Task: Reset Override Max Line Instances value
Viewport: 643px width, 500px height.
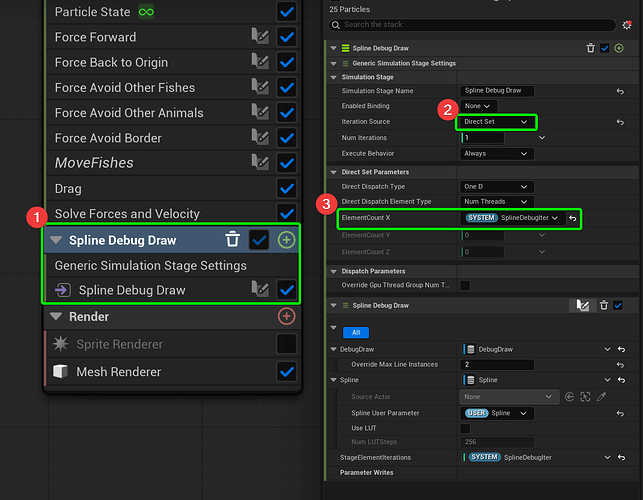Action: pos(620,365)
